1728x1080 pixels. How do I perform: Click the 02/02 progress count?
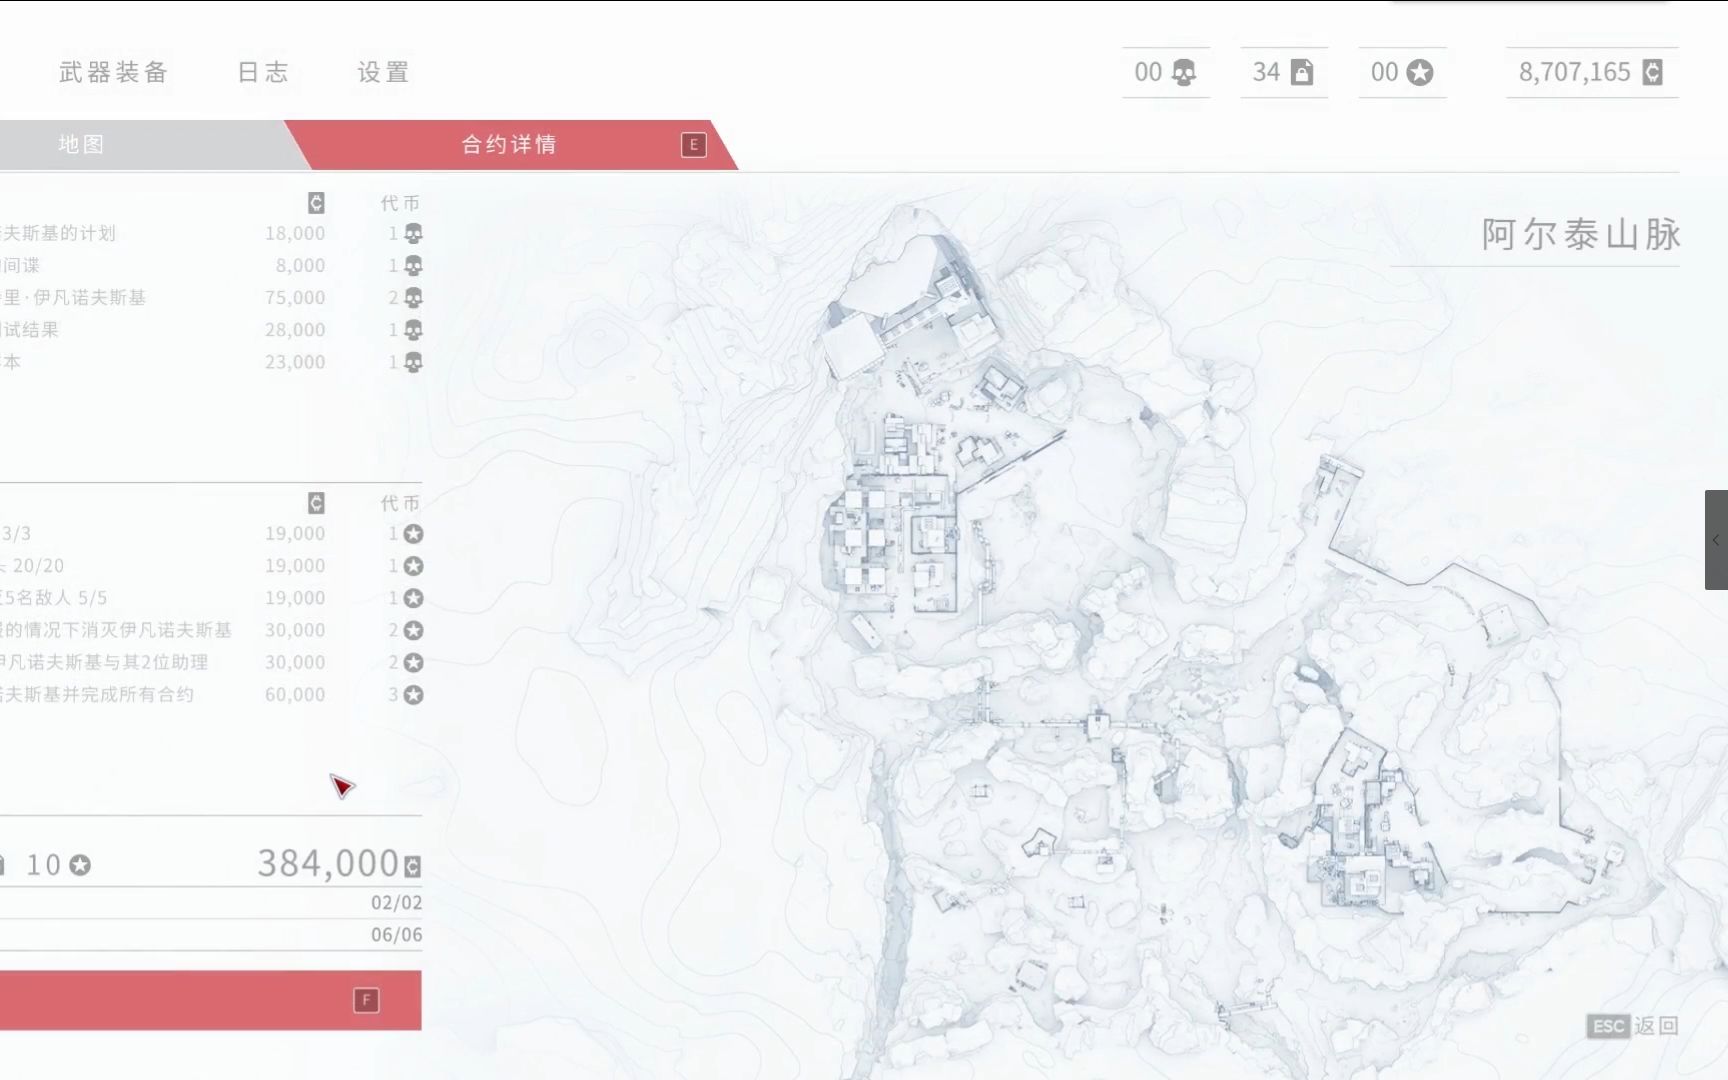[x=396, y=903]
